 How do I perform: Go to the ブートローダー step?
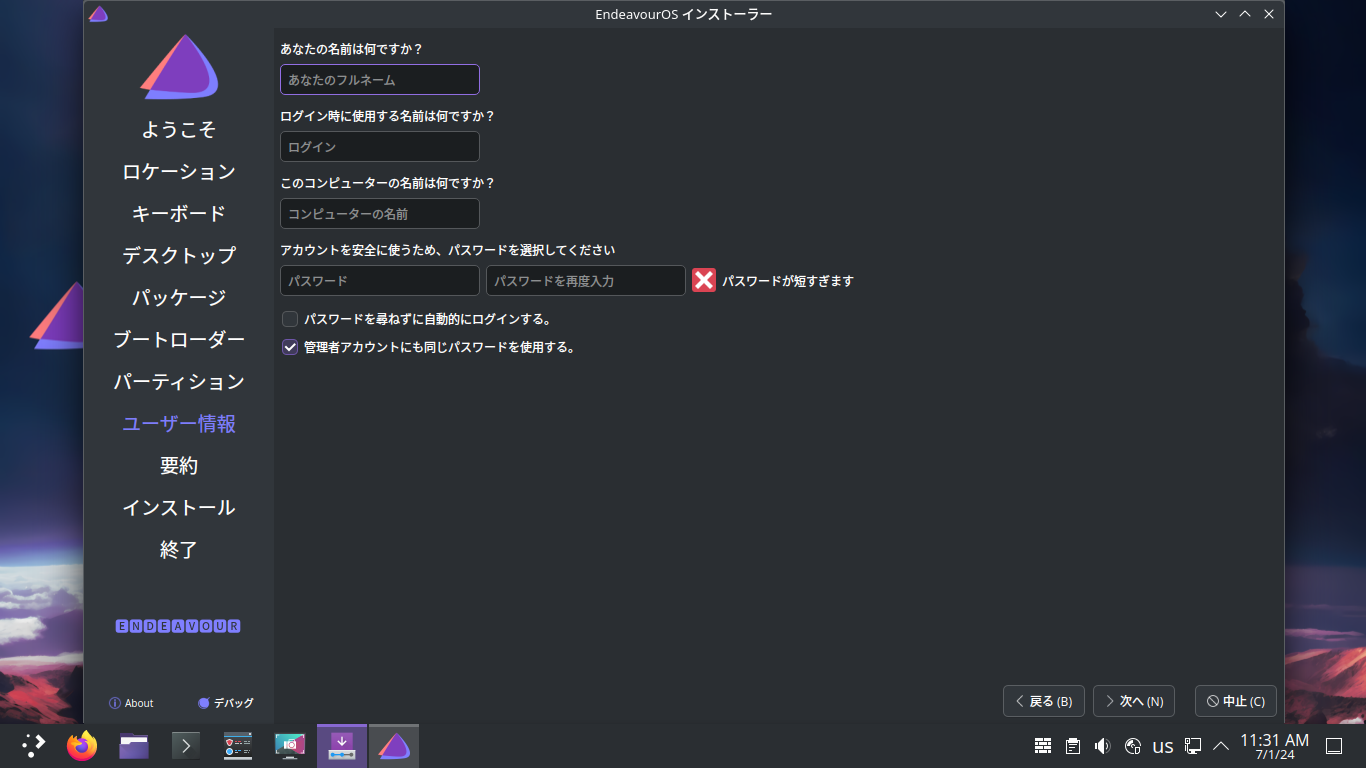pos(179,340)
